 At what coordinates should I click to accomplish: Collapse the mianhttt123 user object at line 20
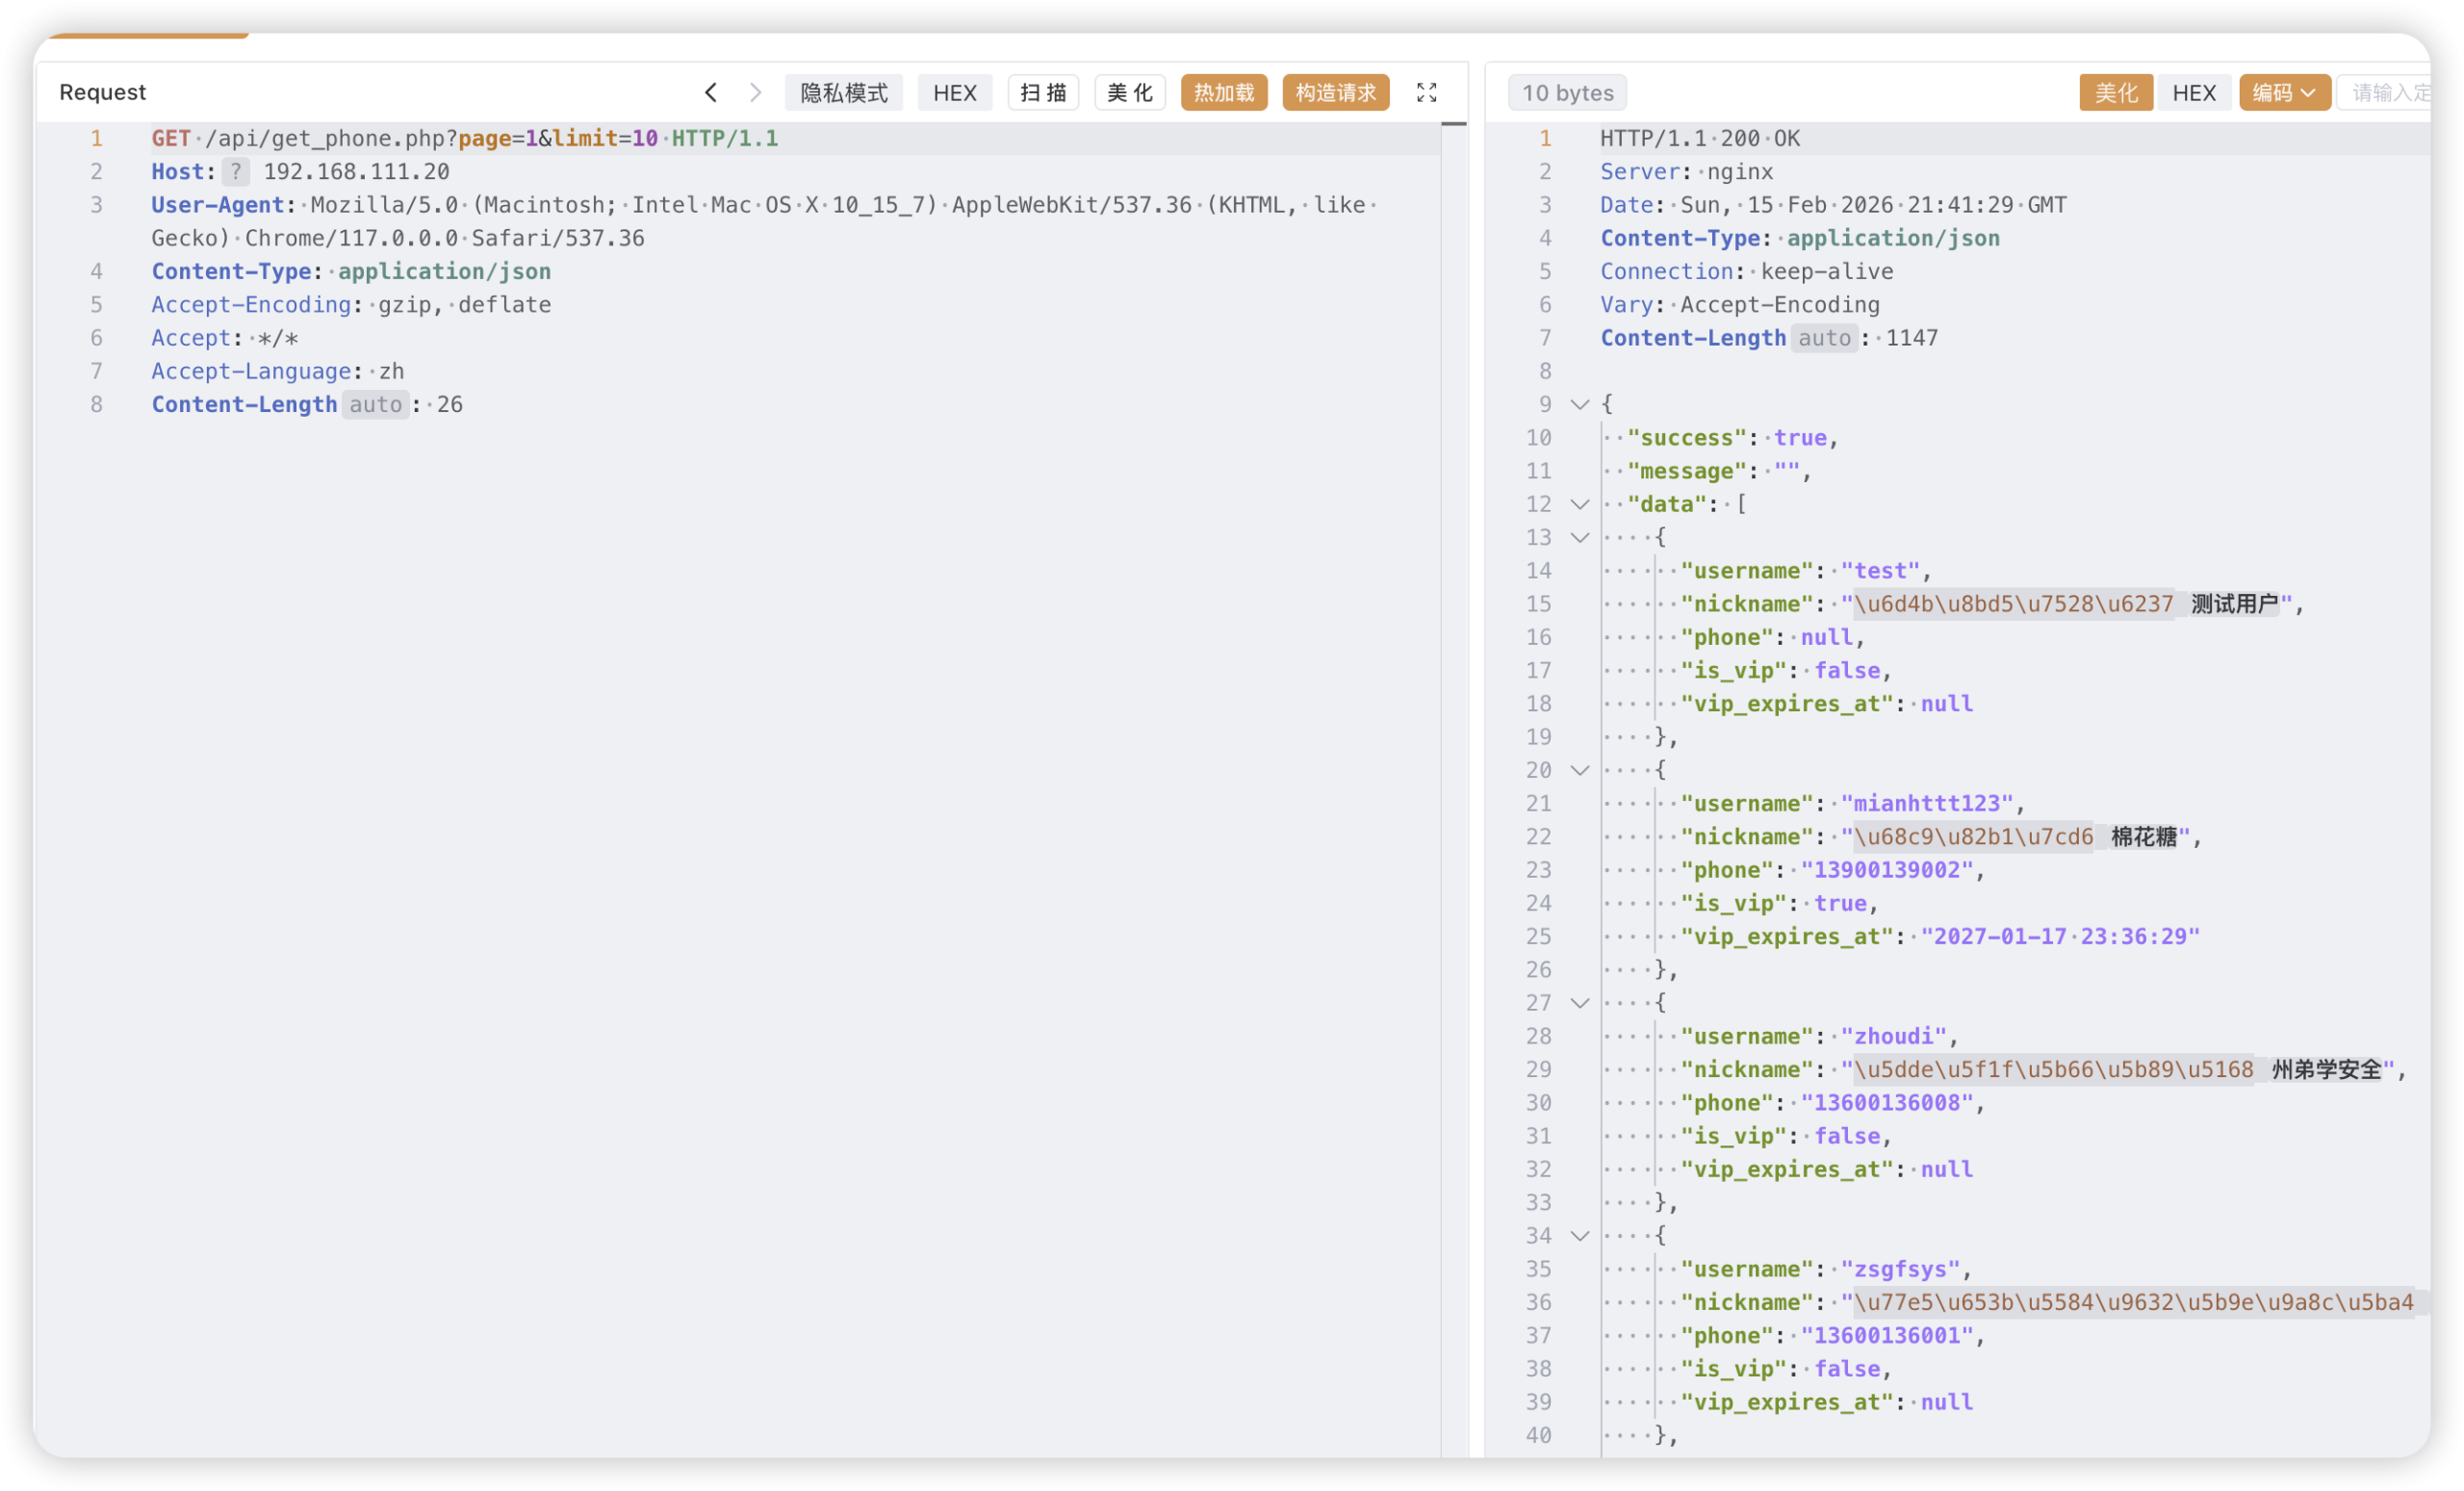click(x=1580, y=771)
